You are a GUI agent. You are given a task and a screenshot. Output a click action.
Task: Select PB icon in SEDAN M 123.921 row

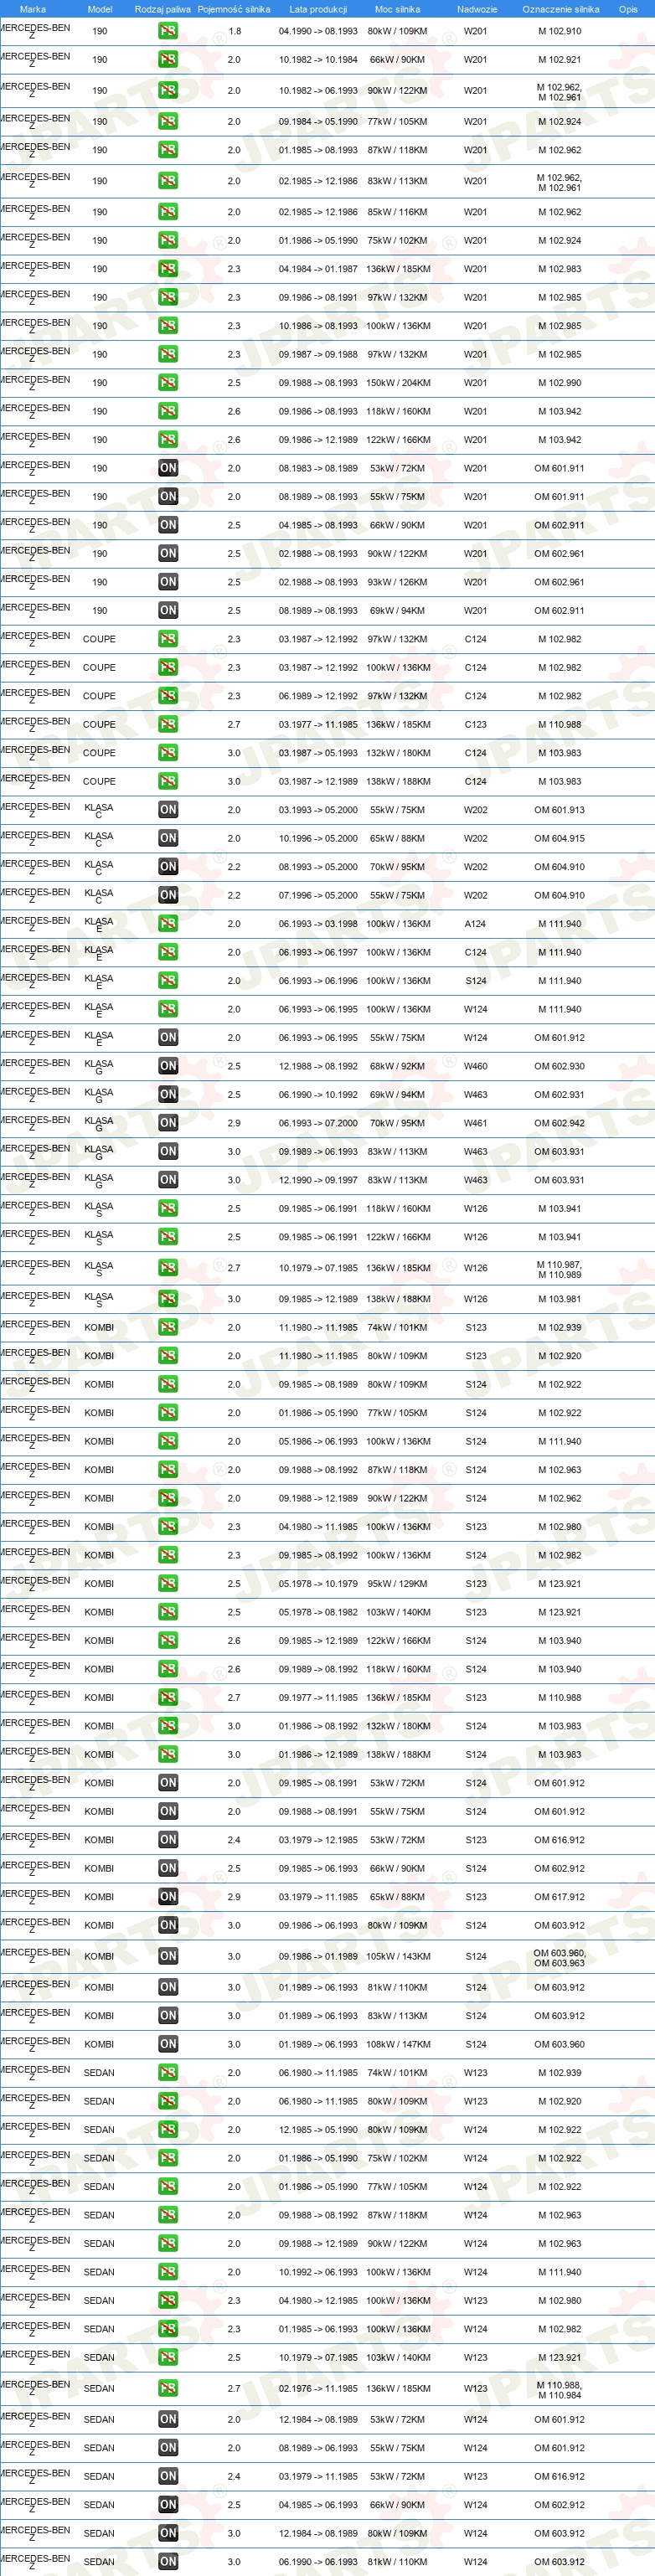click(x=168, y=2358)
